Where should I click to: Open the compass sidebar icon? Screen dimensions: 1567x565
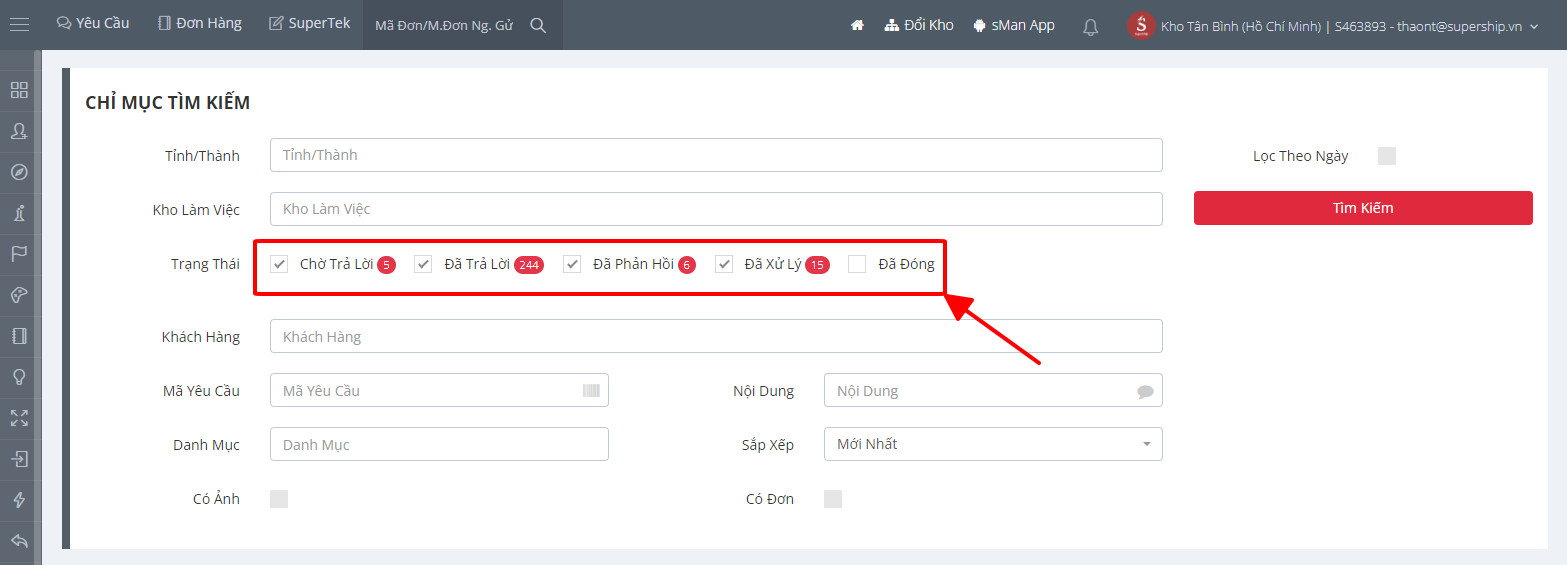point(19,172)
